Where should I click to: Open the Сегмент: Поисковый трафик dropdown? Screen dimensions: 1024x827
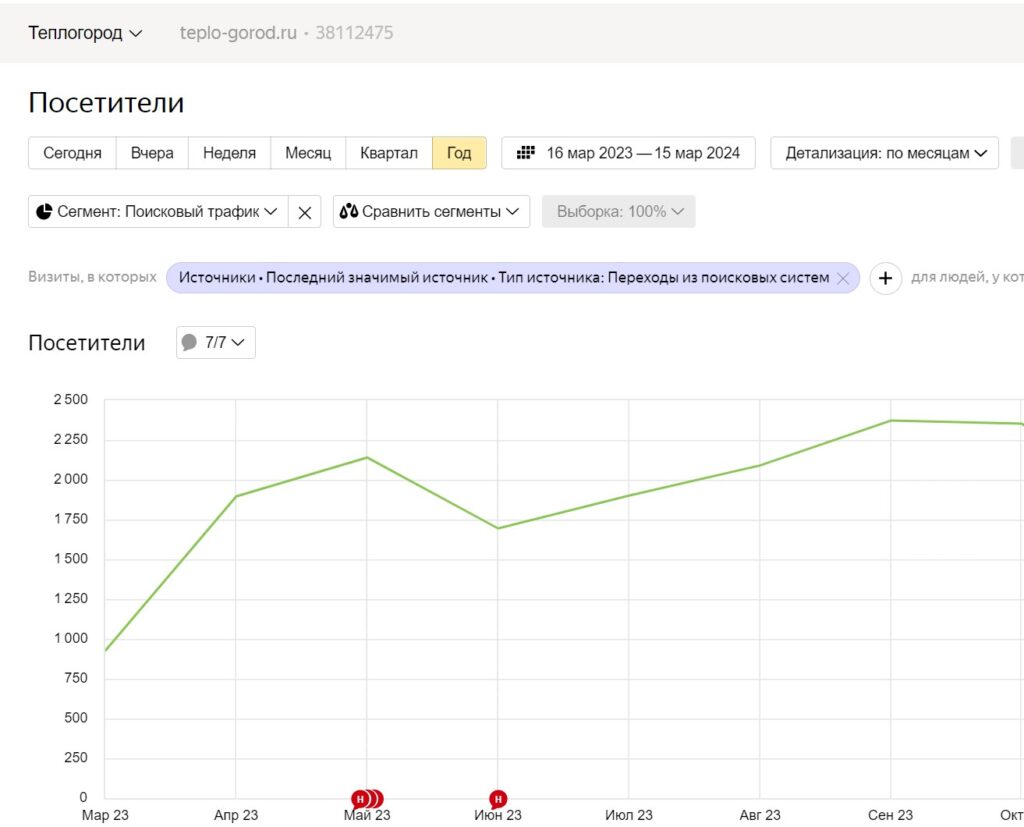point(158,212)
